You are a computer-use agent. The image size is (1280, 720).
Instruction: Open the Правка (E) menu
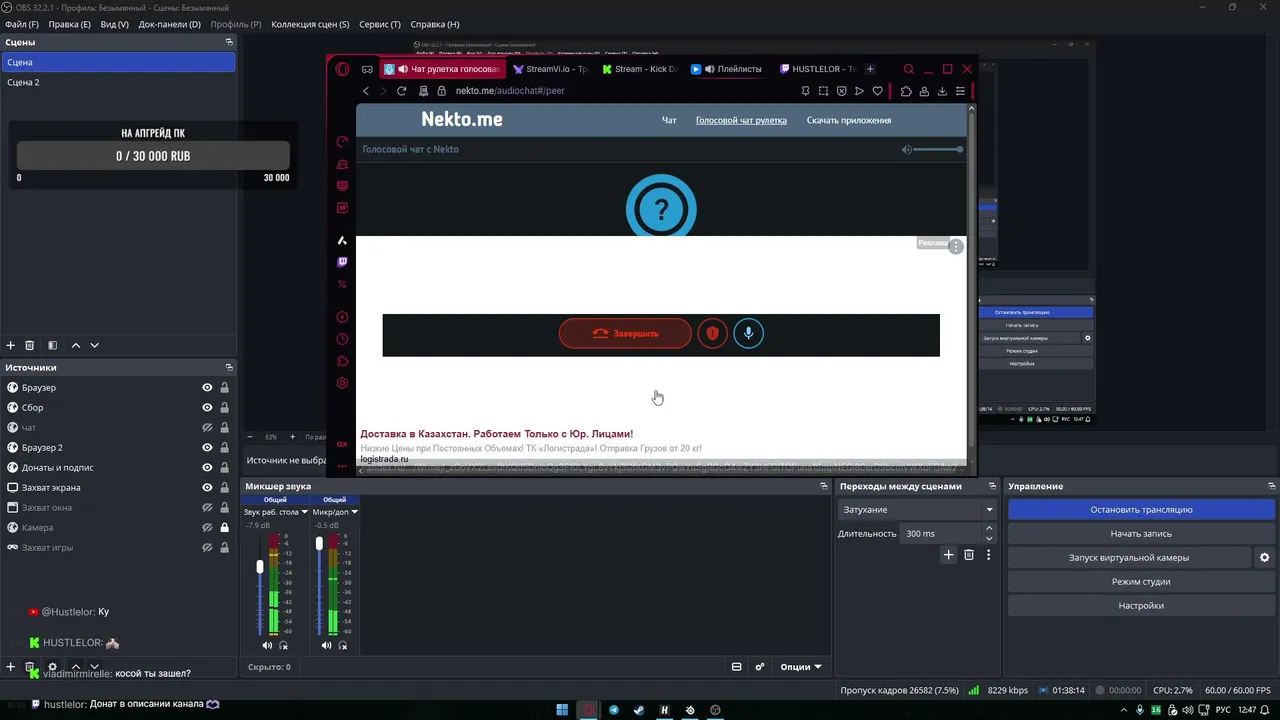(69, 24)
